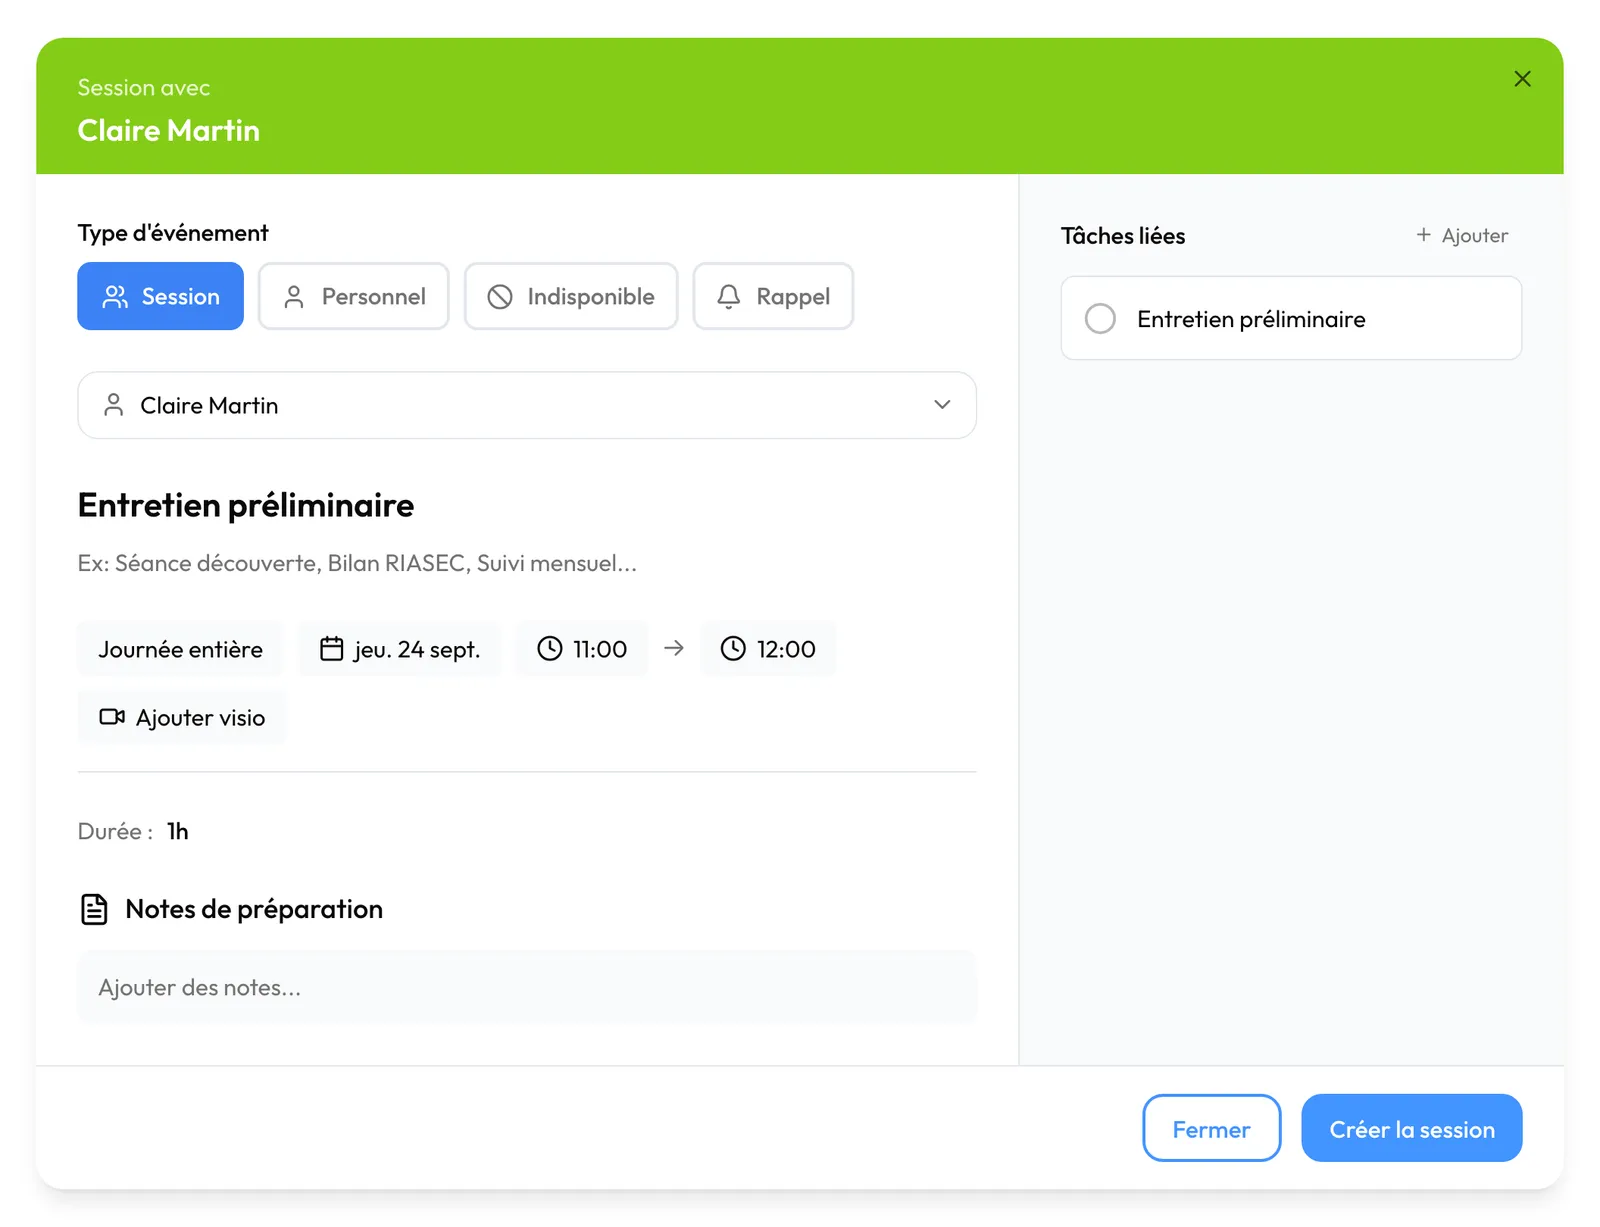Click the clock icon next to 11:00

[550, 649]
